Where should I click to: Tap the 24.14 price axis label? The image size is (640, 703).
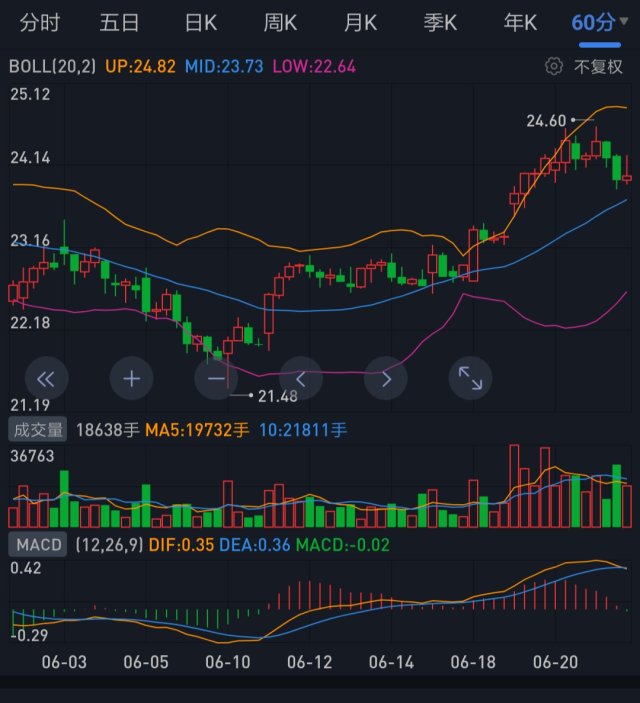coord(30,157)
